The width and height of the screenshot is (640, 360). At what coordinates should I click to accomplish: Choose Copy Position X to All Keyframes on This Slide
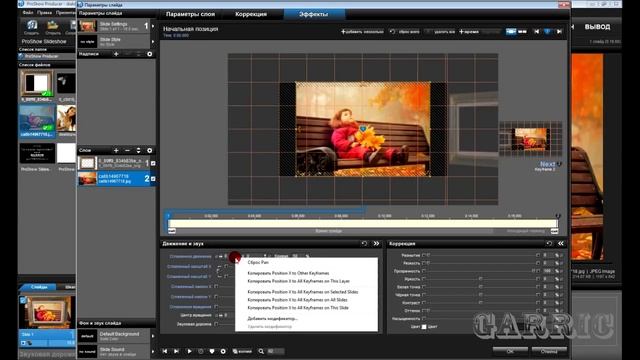click(x=298, y=308)
